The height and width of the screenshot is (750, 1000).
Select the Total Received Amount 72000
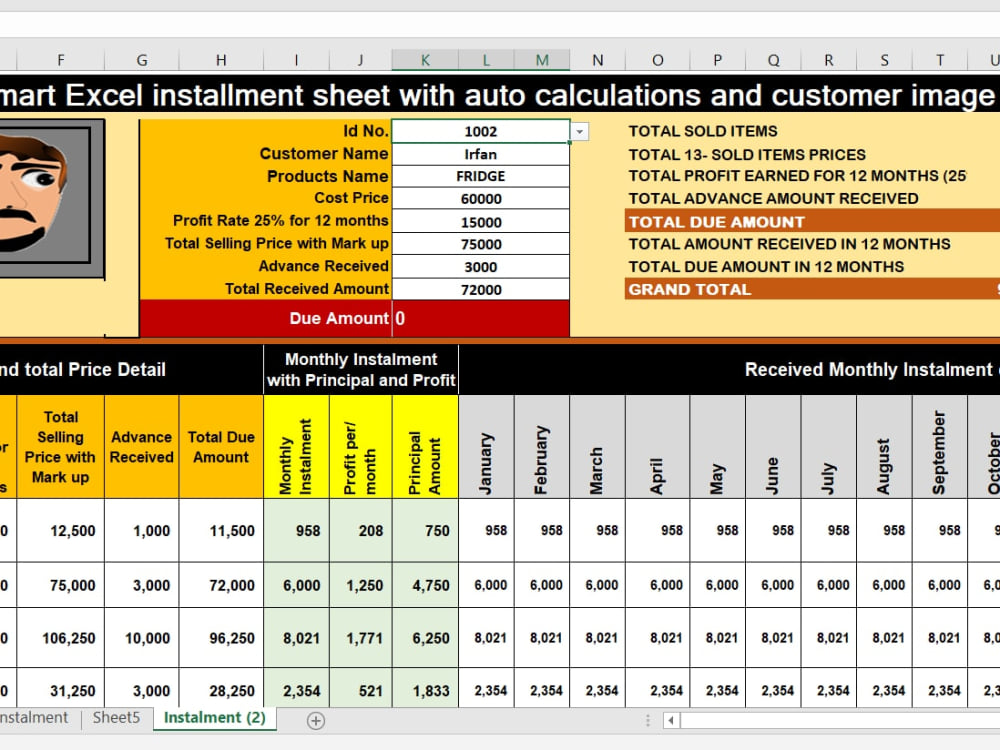click(481, 290)
